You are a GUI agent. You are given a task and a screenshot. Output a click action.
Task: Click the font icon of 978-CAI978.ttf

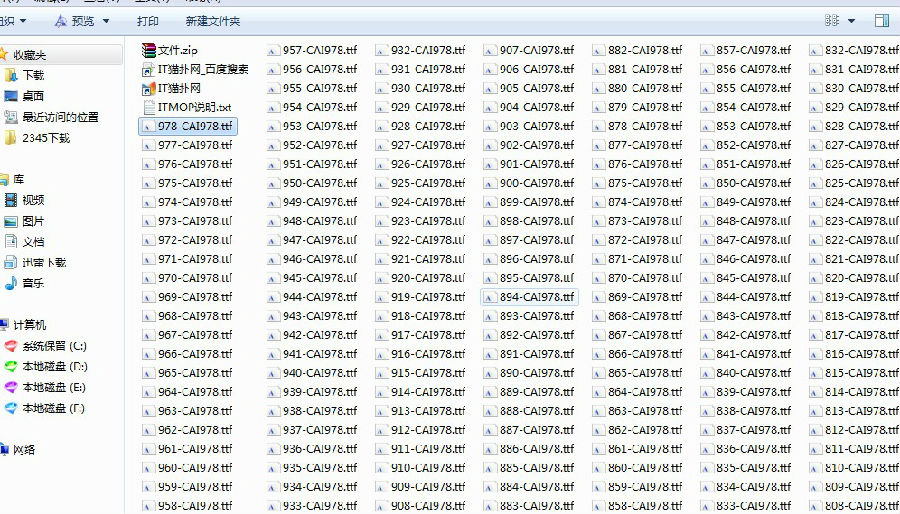click(x=149, y=126)
